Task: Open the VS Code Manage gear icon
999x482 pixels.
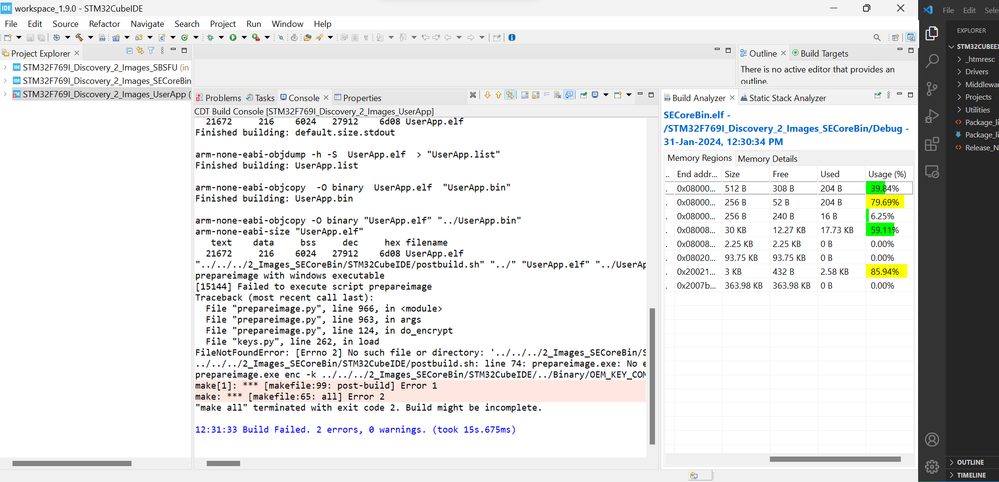Action: (932, 466)
